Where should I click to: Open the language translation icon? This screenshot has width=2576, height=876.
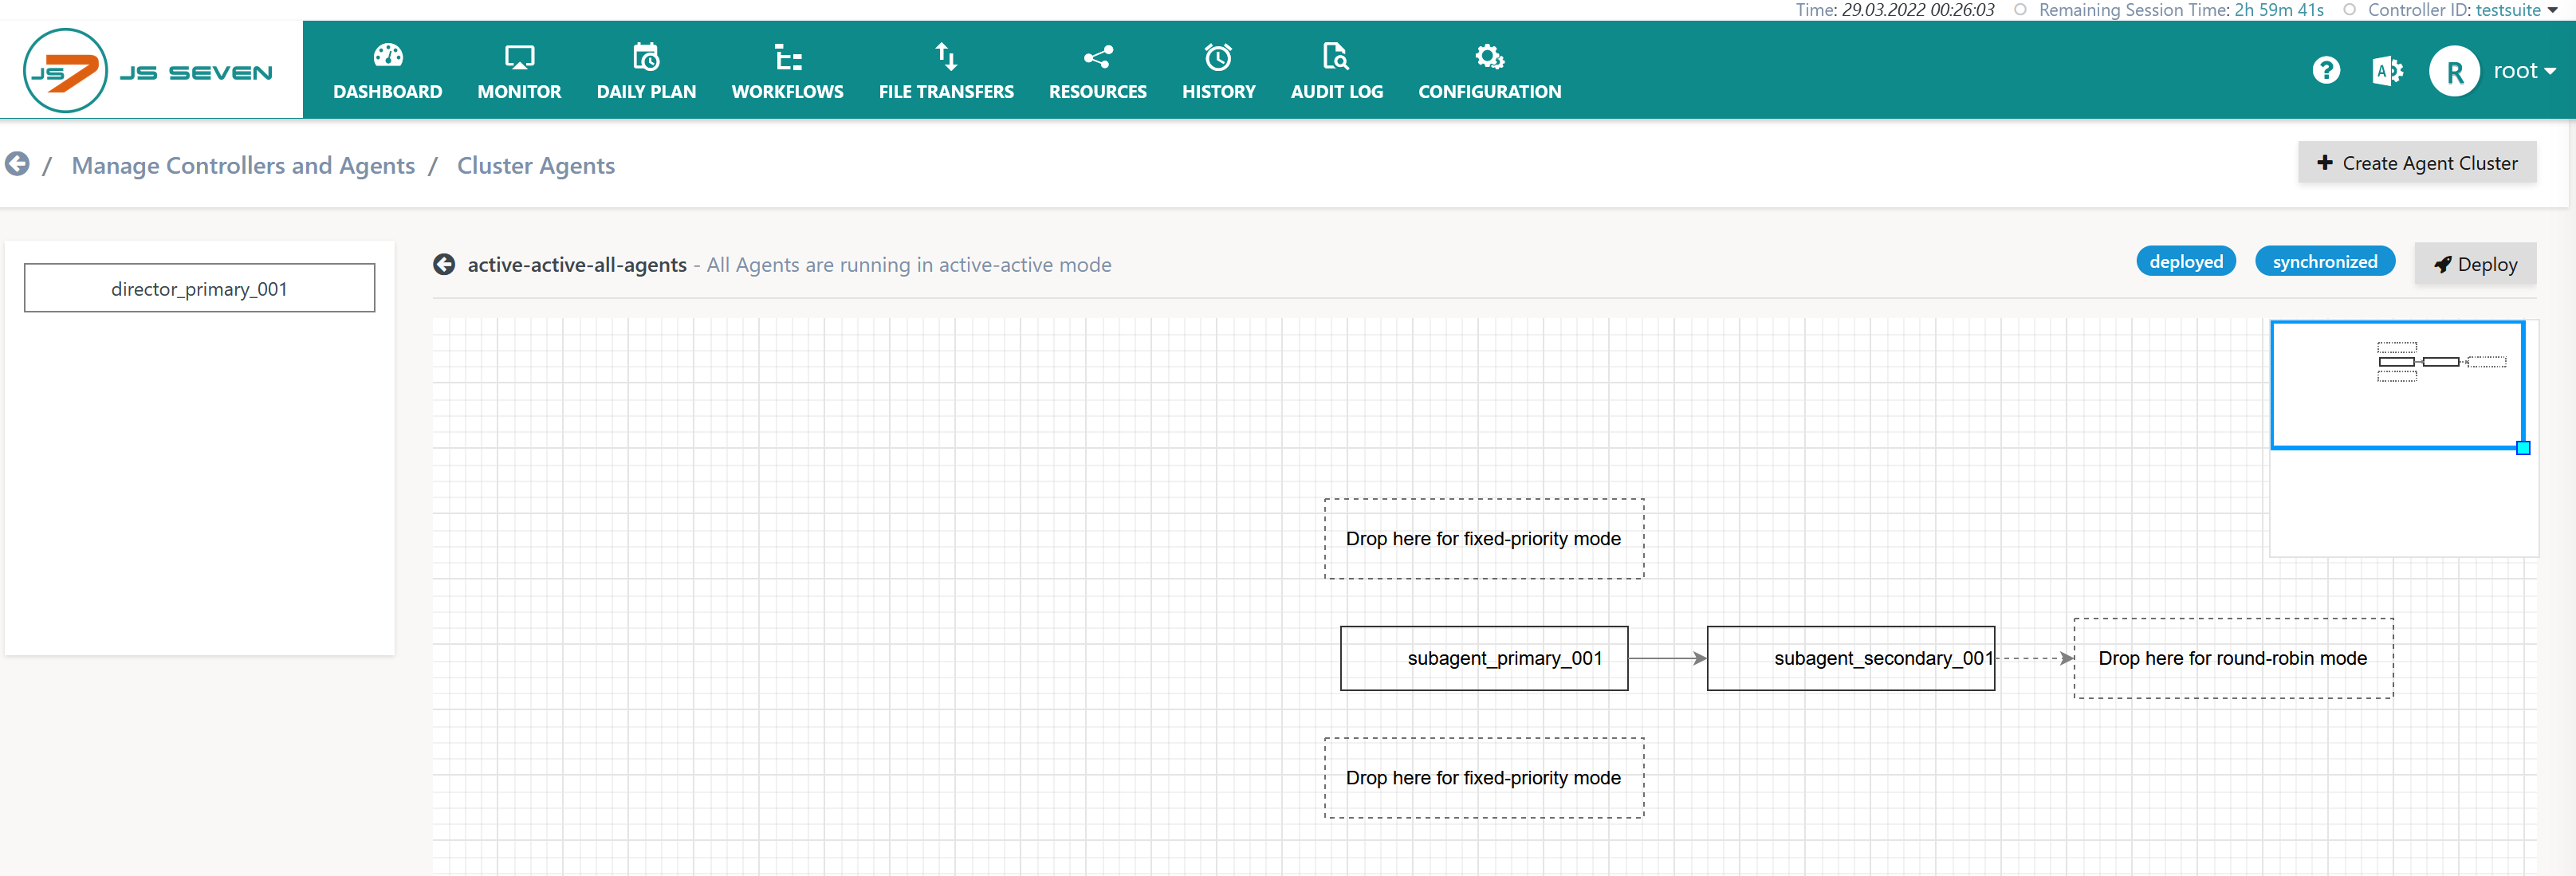[2387, 71]
